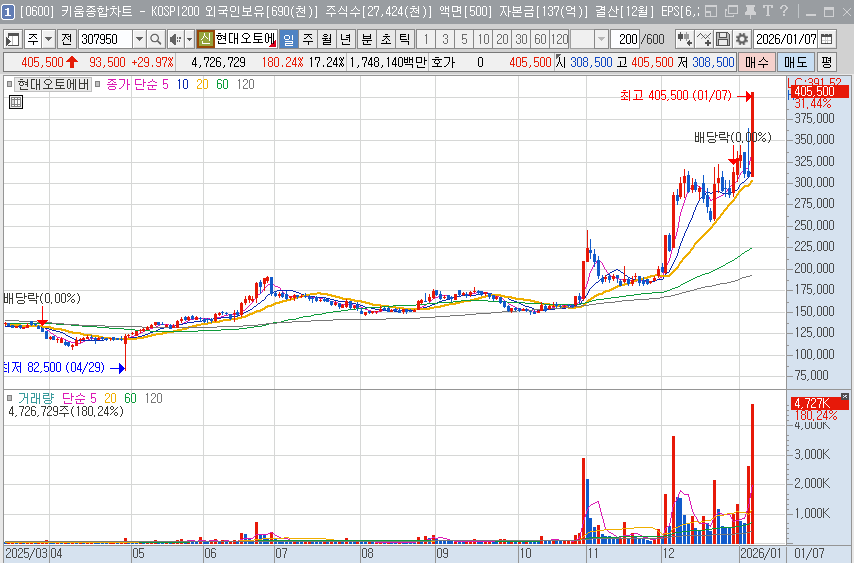This screenshot has width=854, height=563.
Task: Select the yearly 년 period
Action: click(x=346, y=39)
